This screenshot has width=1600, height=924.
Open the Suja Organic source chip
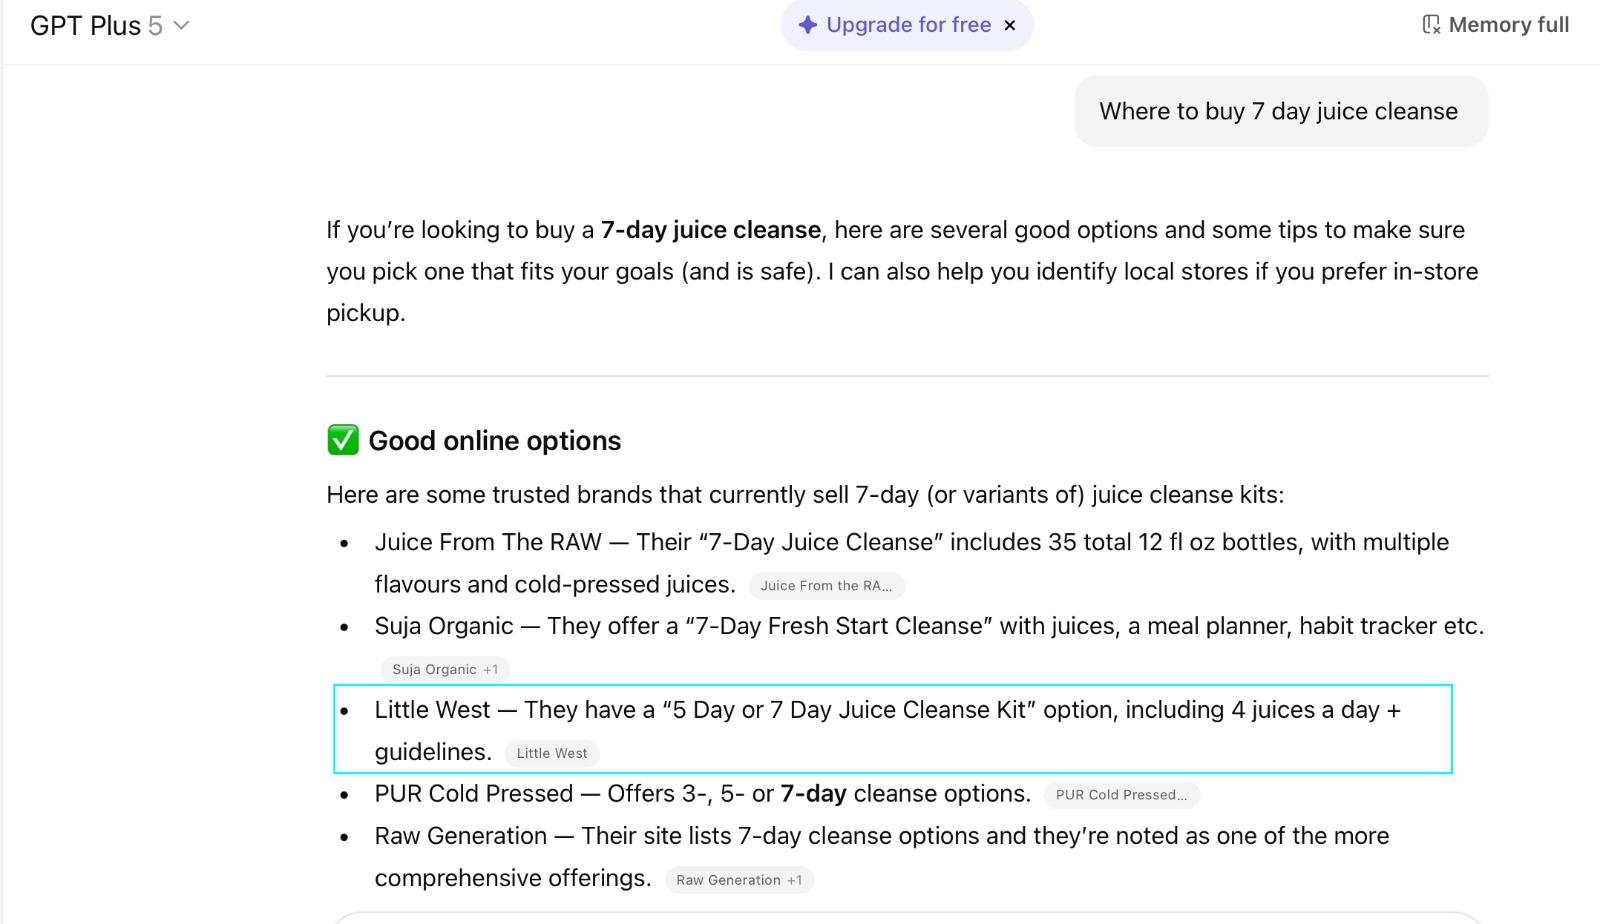[x=434, y=670]
